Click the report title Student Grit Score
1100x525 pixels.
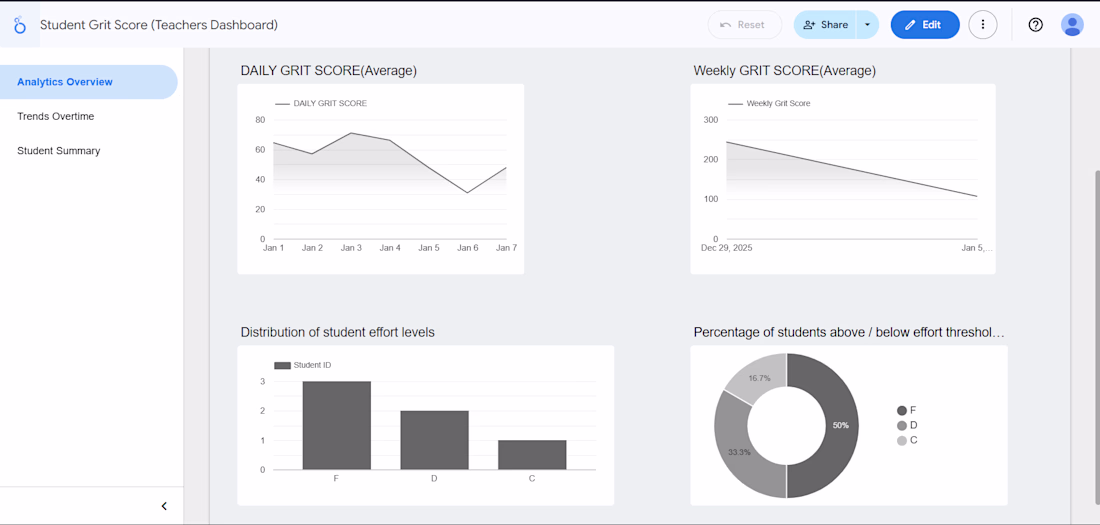click(x=159, y=25)
